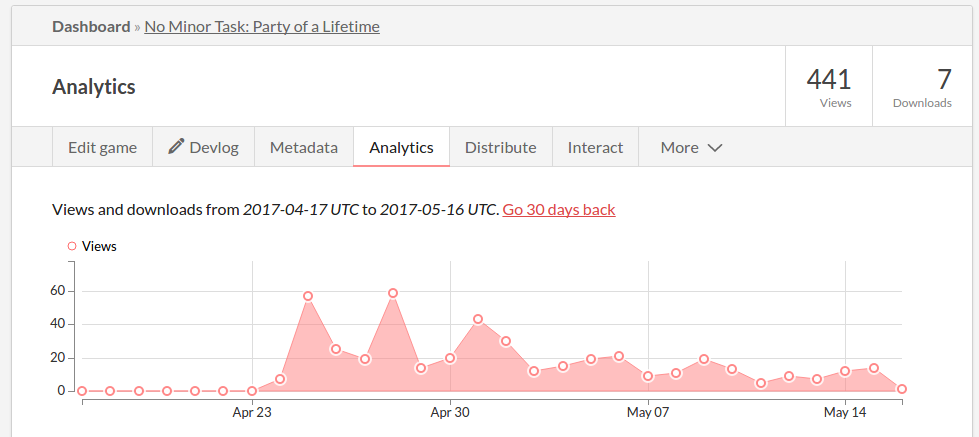Click the May 14 axis label
Screen dimensions: 979x437
coord(845,413)
